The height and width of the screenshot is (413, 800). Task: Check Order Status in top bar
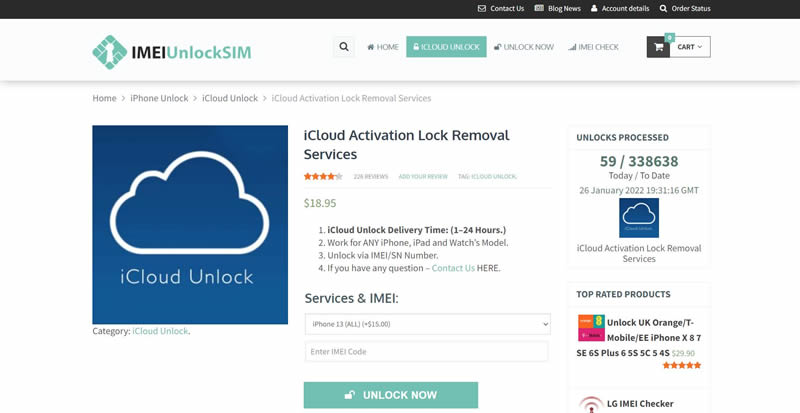[x=685, y=9]
